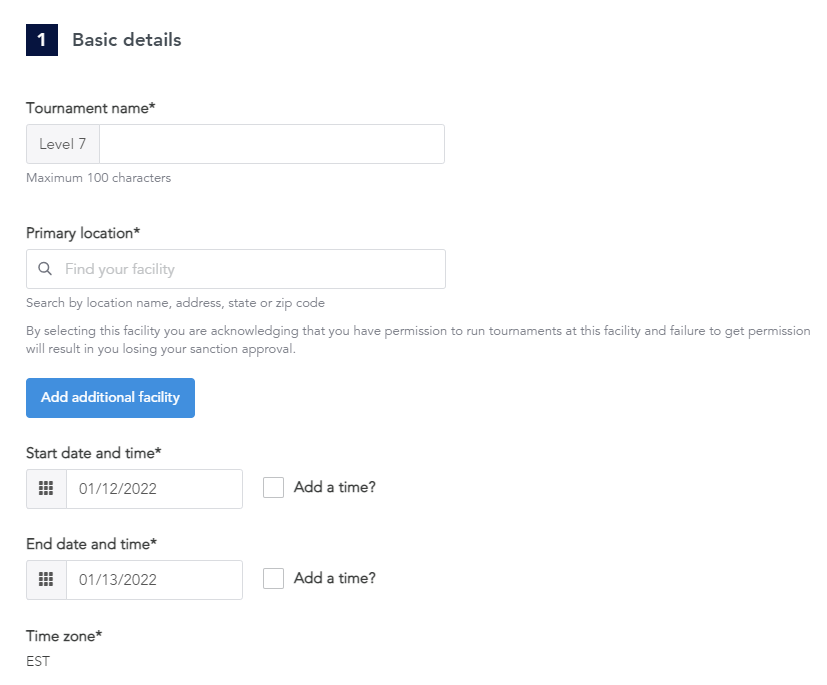
Task: Click the step 1 number badge
Action: tap(42, 40)
